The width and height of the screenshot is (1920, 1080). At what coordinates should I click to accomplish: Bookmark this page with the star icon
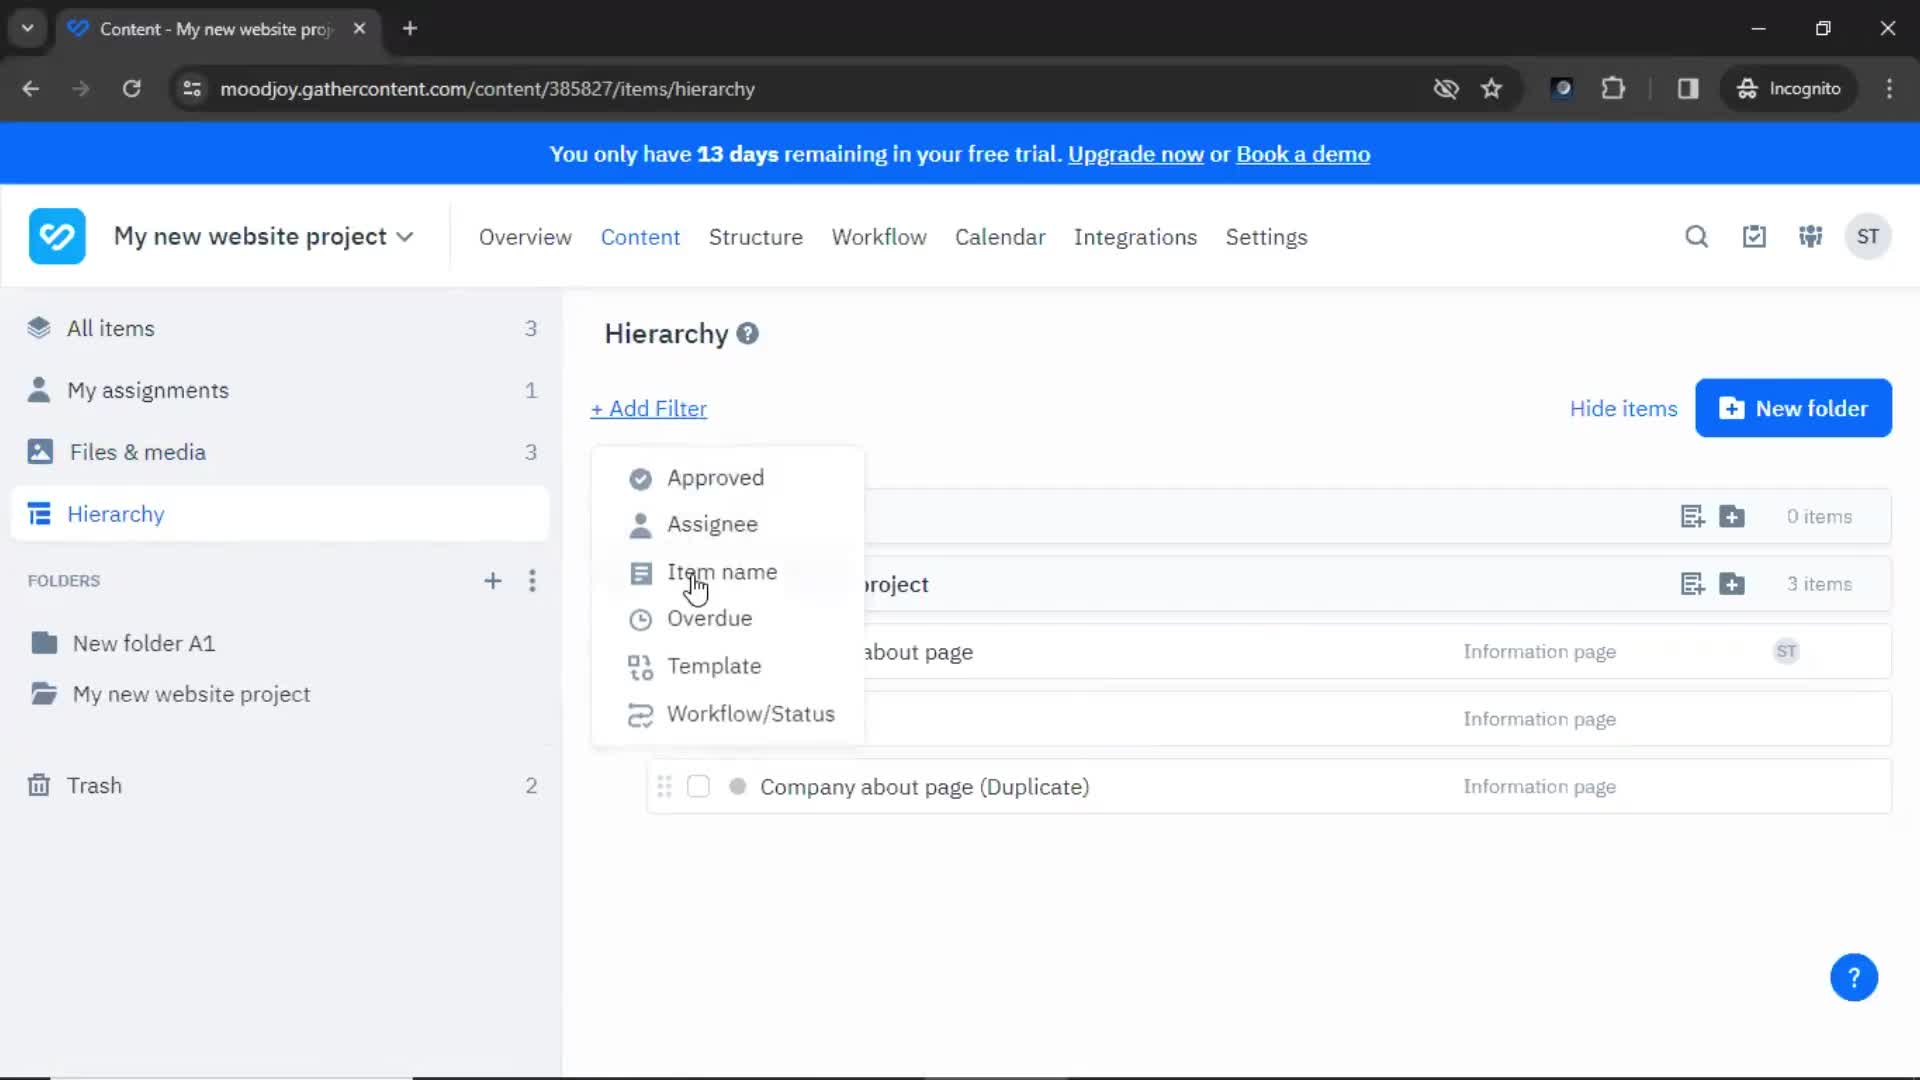coord(1491,89)
